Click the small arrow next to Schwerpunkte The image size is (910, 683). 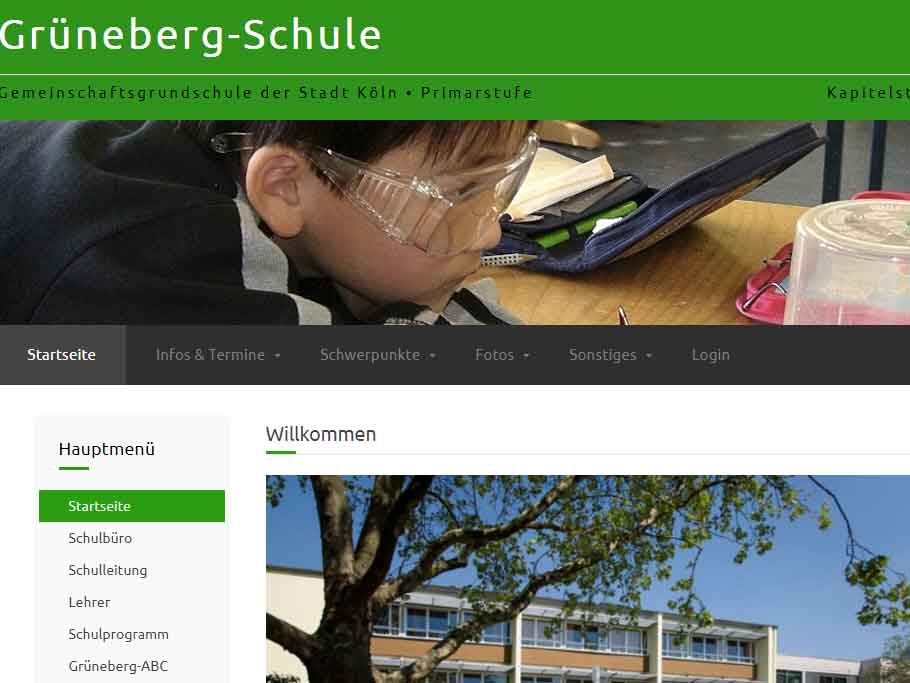click(433, 356)
